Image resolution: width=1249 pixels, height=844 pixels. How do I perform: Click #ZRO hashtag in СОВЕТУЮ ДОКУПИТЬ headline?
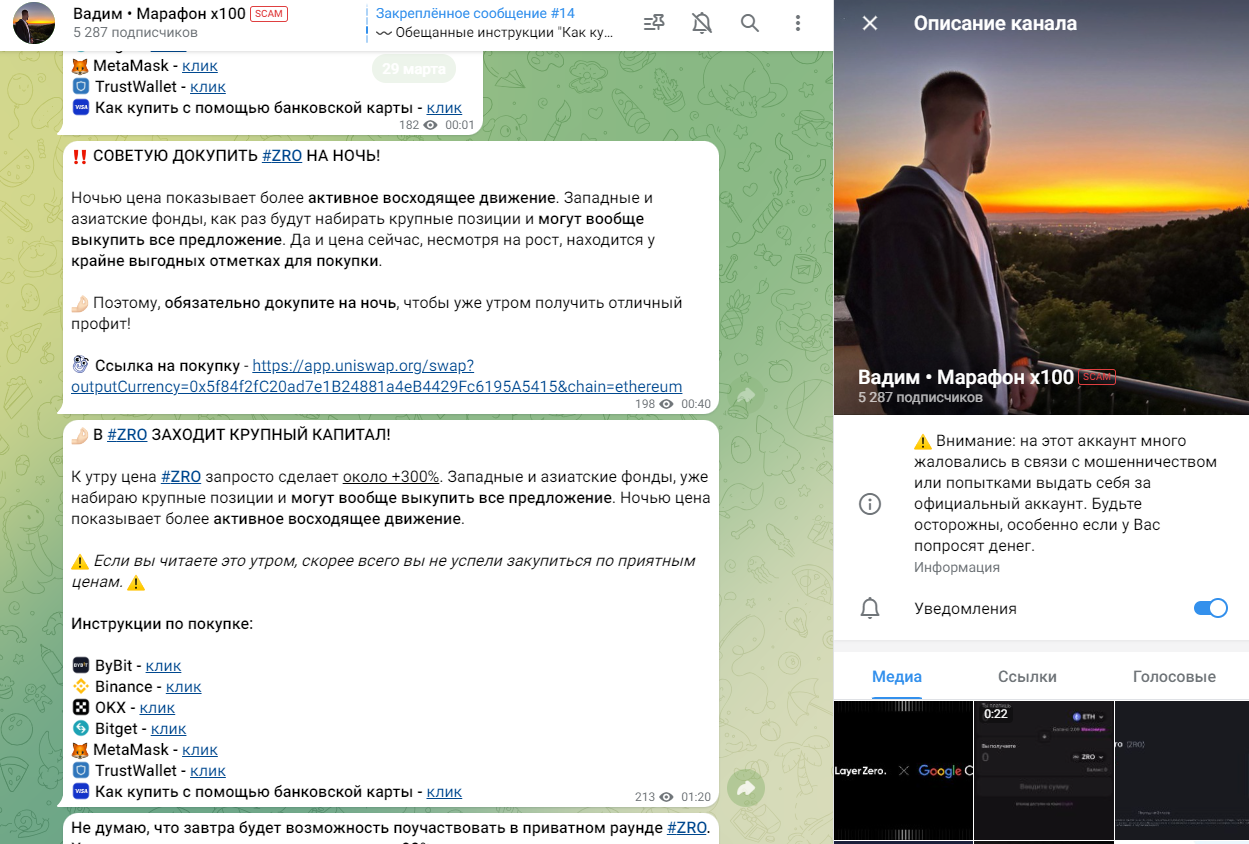tap(282, 156)
